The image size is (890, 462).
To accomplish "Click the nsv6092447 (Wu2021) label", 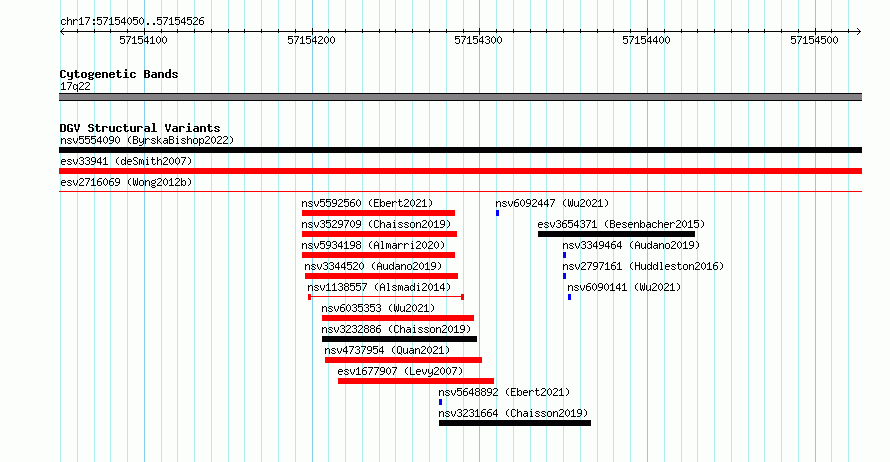I will [x=552, y=203].
